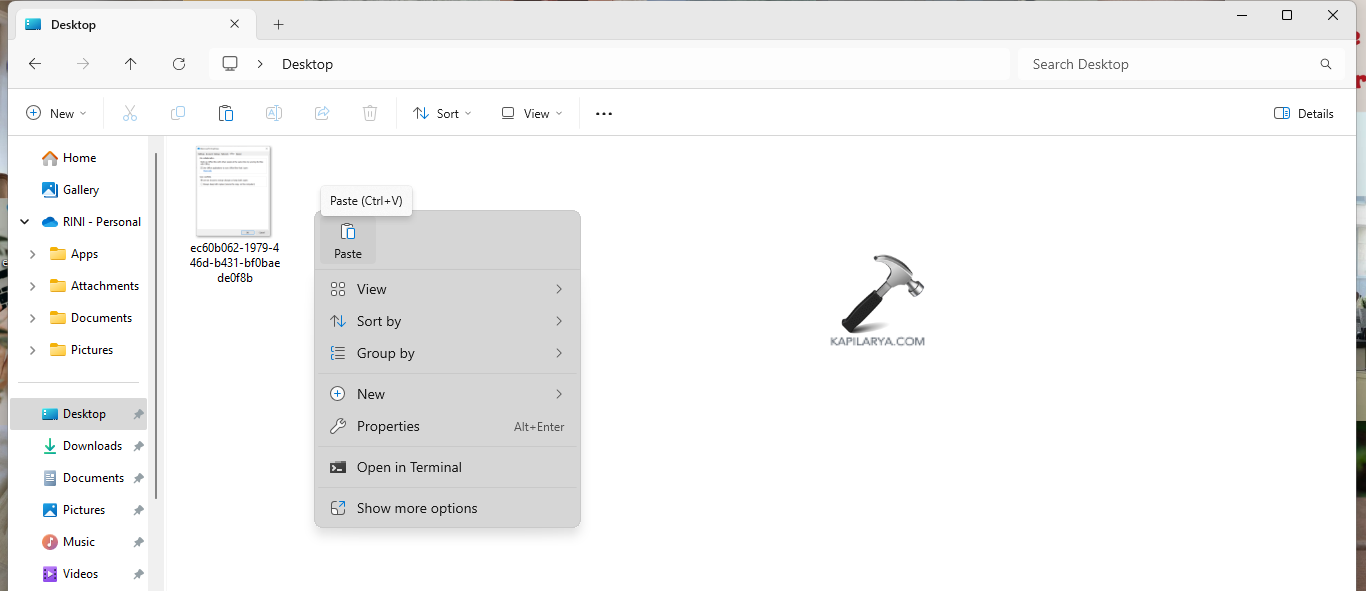Click the Rename icon in toolbar
This screenshot has width=1366, height=591.
tap(274, 114)
